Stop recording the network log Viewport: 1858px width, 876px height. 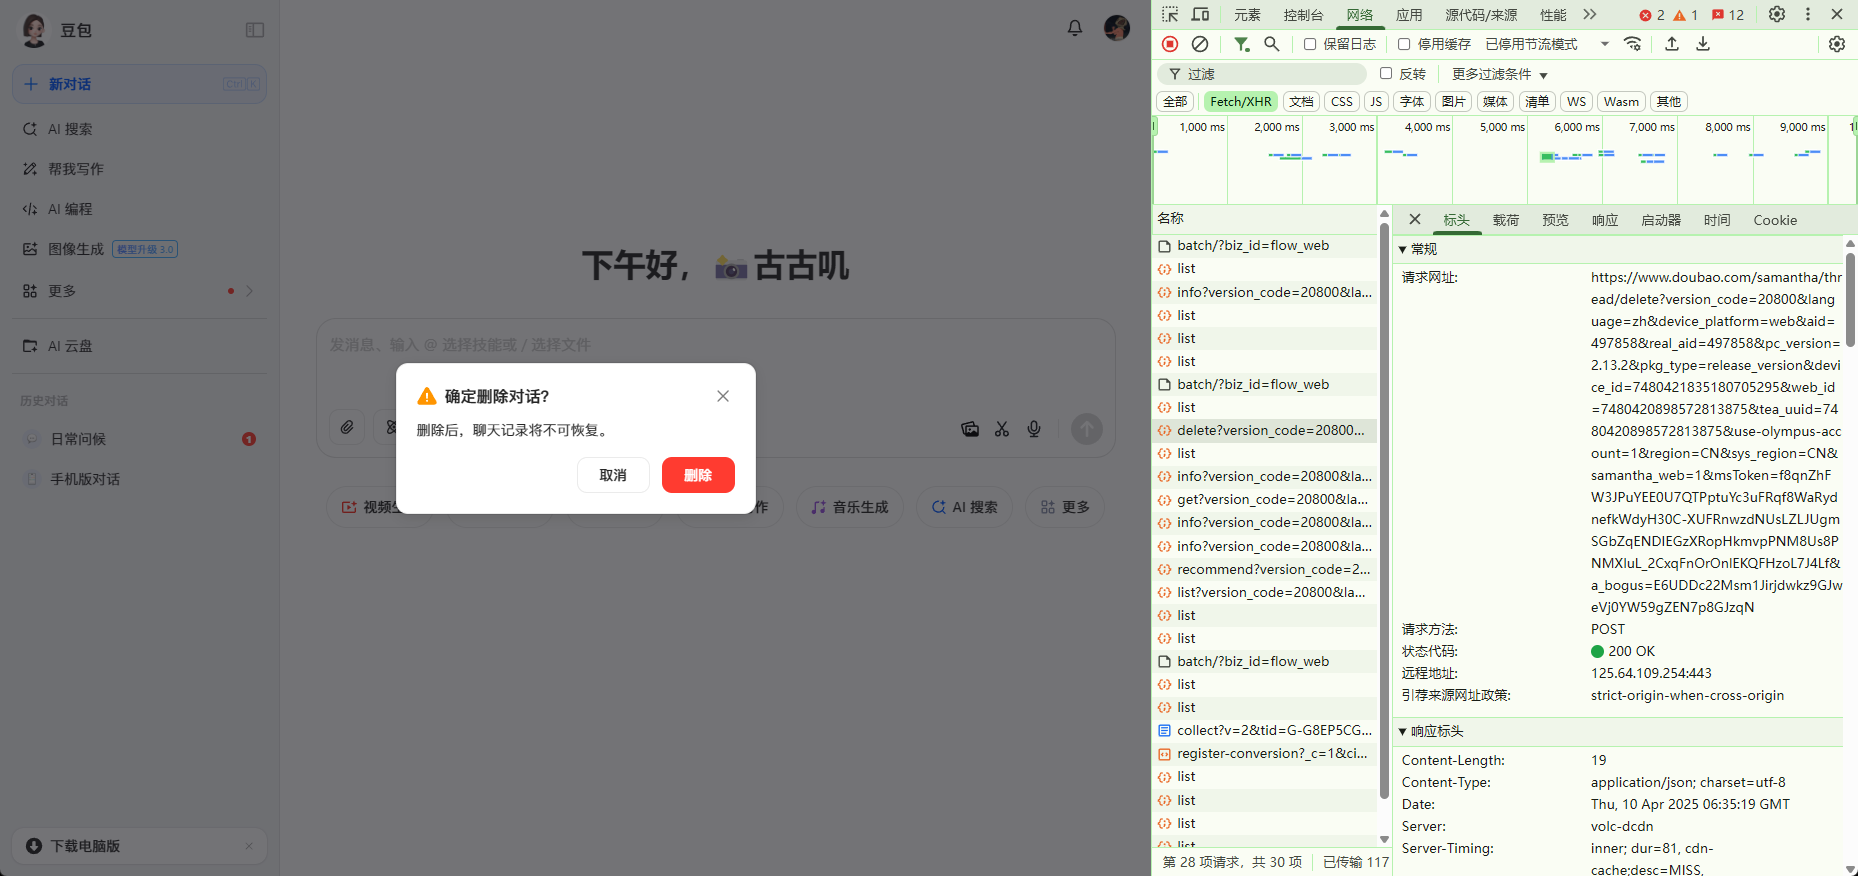[1170, 44]
